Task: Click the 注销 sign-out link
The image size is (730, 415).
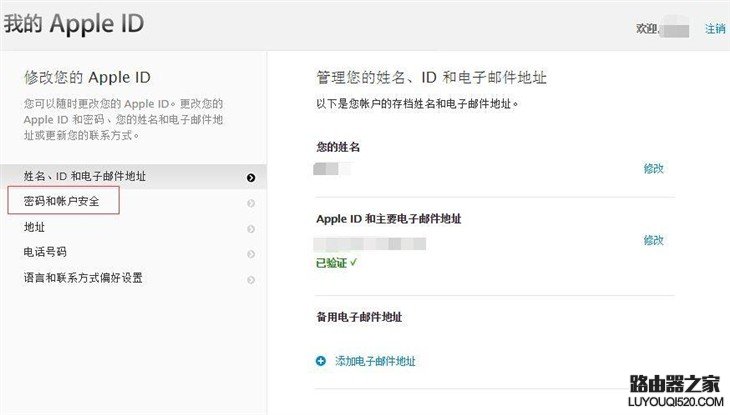Action: pos(715,29)
